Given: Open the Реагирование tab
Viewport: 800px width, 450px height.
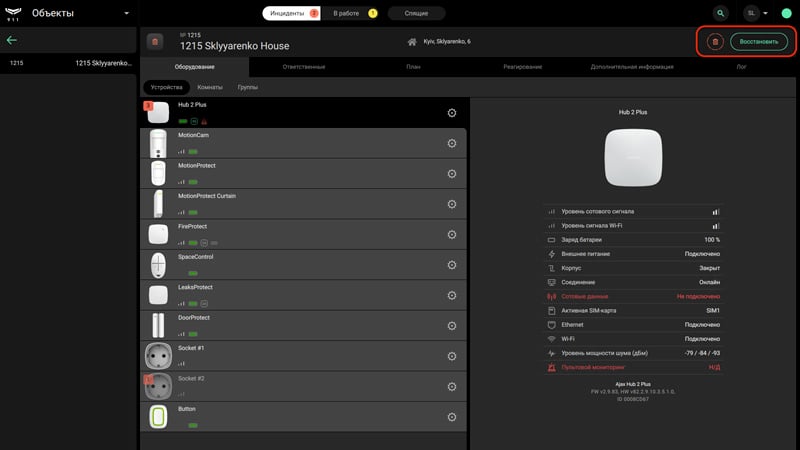Looking at the screenshot, I should coord(522,67).
